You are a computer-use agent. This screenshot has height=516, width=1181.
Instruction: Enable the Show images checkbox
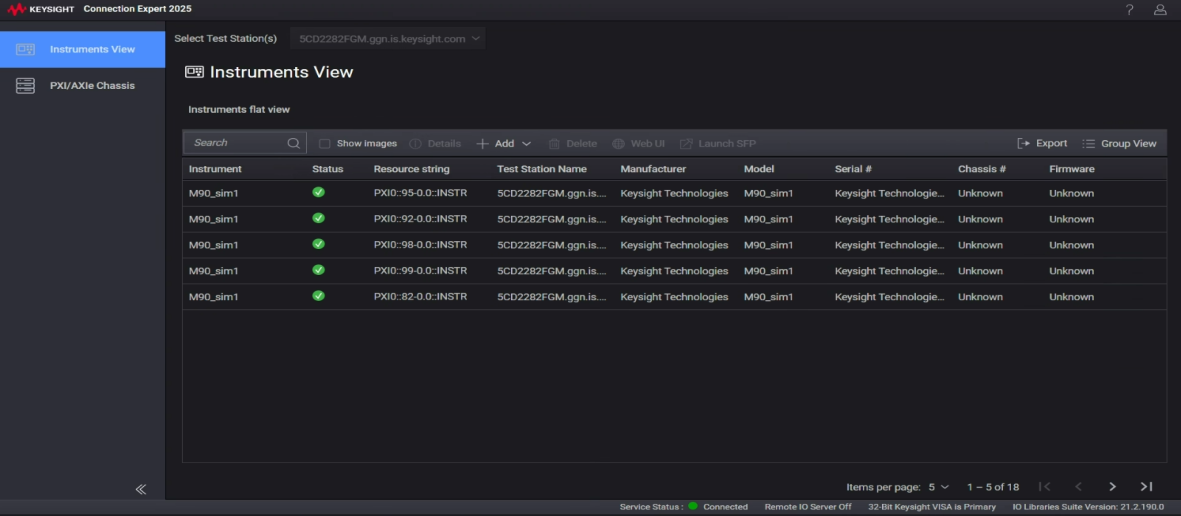[324, 144]
